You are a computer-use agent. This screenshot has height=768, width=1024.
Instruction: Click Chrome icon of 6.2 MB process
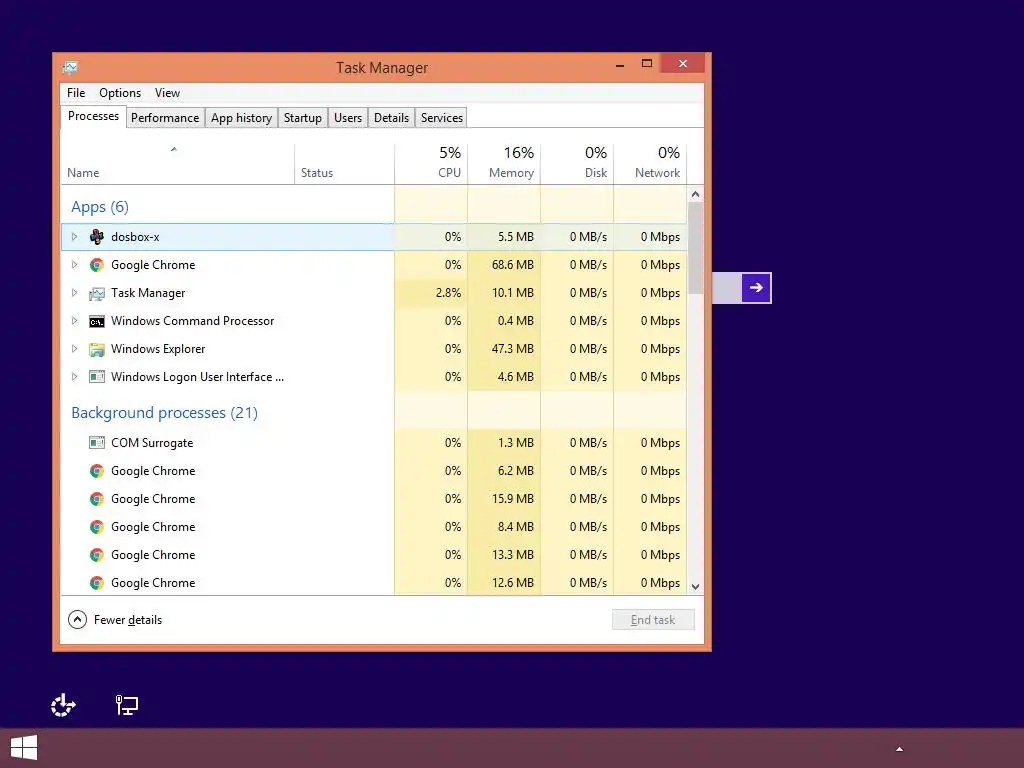[x=97, y=471]
